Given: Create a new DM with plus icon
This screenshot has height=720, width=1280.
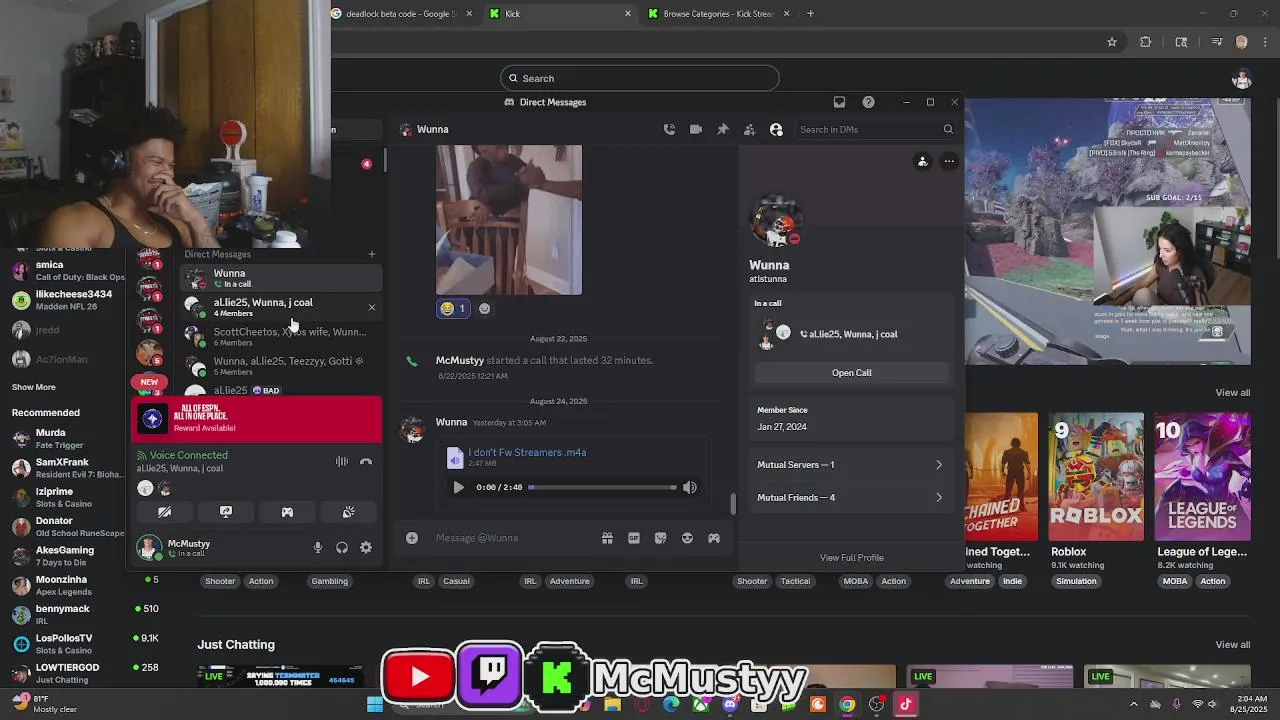Looking at the screenshot, I should tap(372, 254).
